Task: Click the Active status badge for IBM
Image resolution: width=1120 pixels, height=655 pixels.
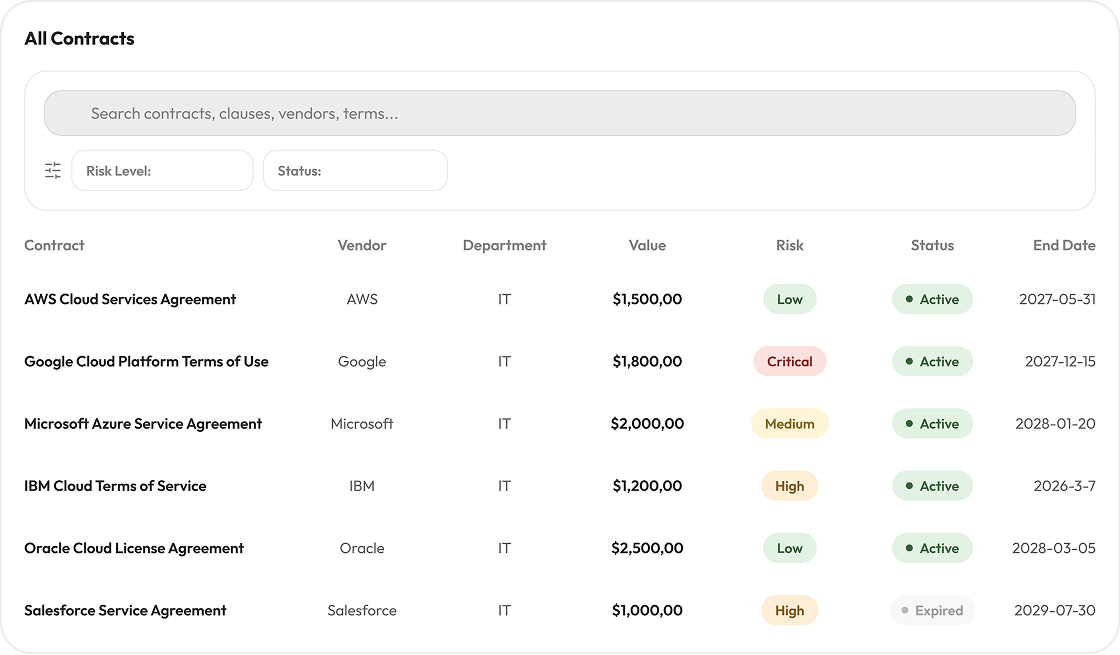Action: [932, 486]
